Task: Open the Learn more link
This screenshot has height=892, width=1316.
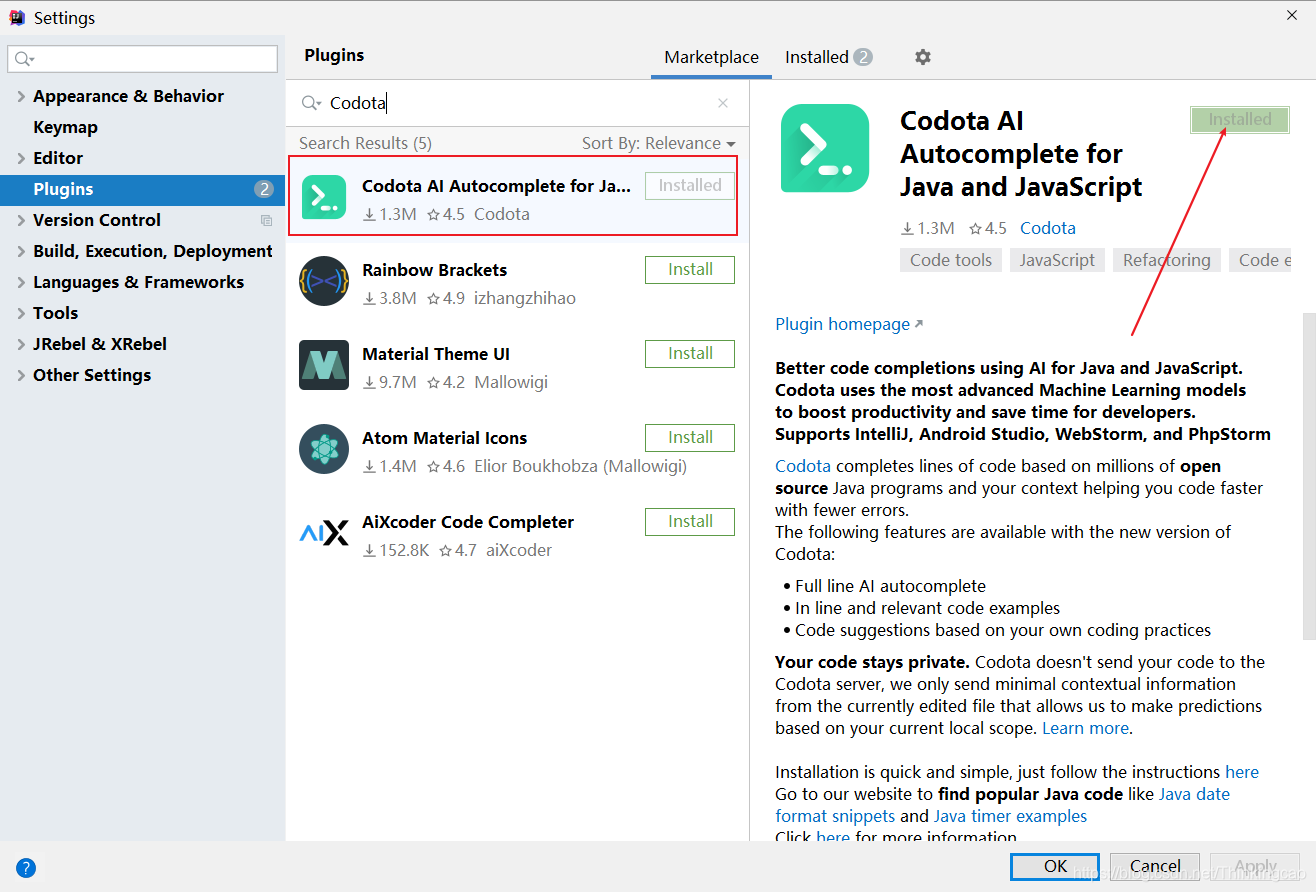Action: [x=1085, y=728]
